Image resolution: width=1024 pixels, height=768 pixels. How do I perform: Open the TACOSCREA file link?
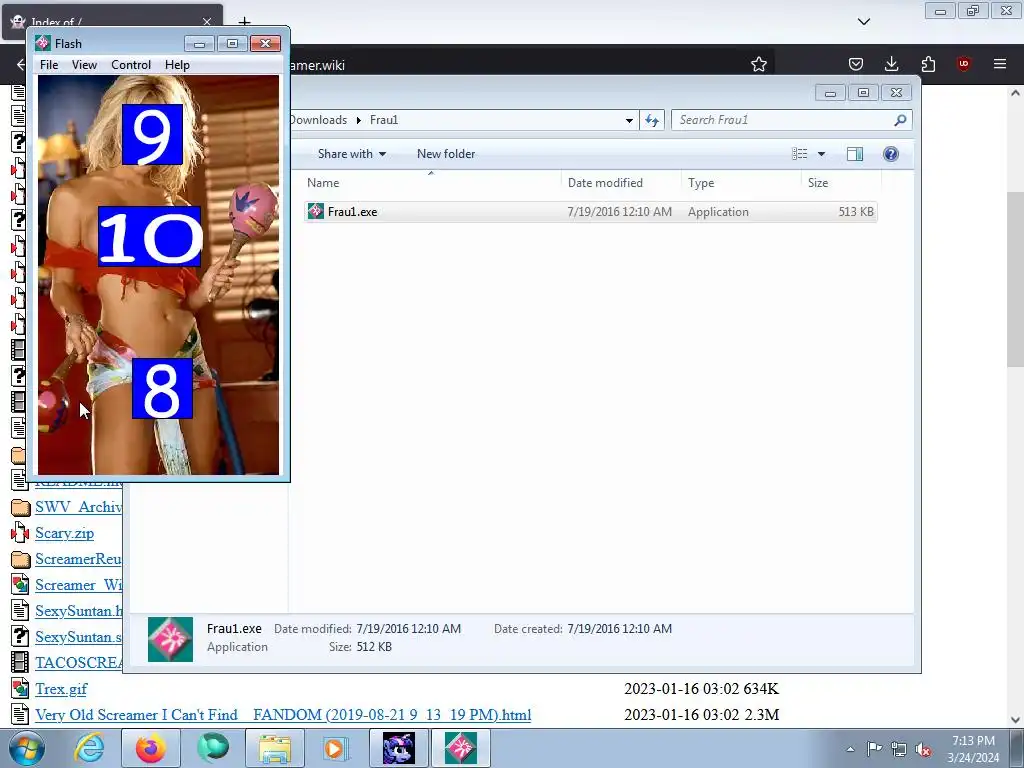tap(78, 663)
